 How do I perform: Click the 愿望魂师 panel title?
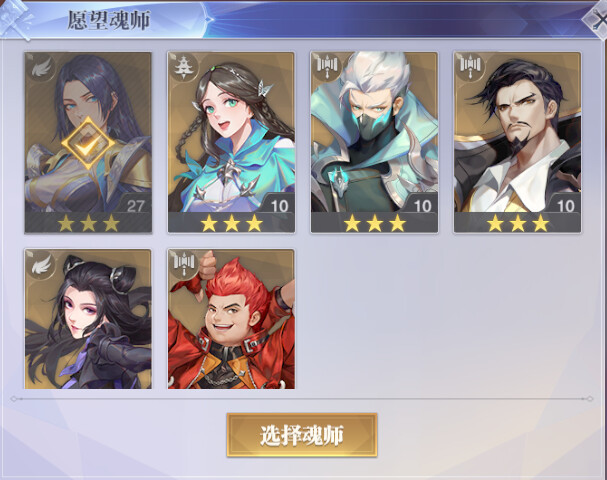pyautogui.click(x=109, y=20)
